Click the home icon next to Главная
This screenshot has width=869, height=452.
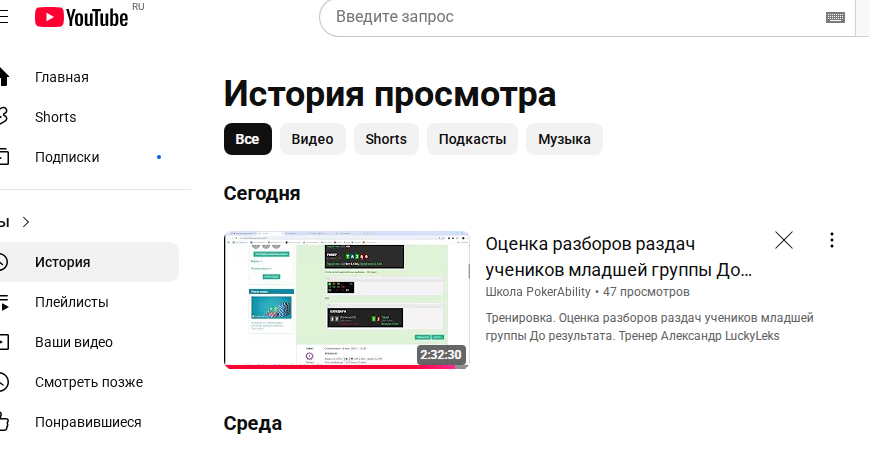[x=3, y=77]
